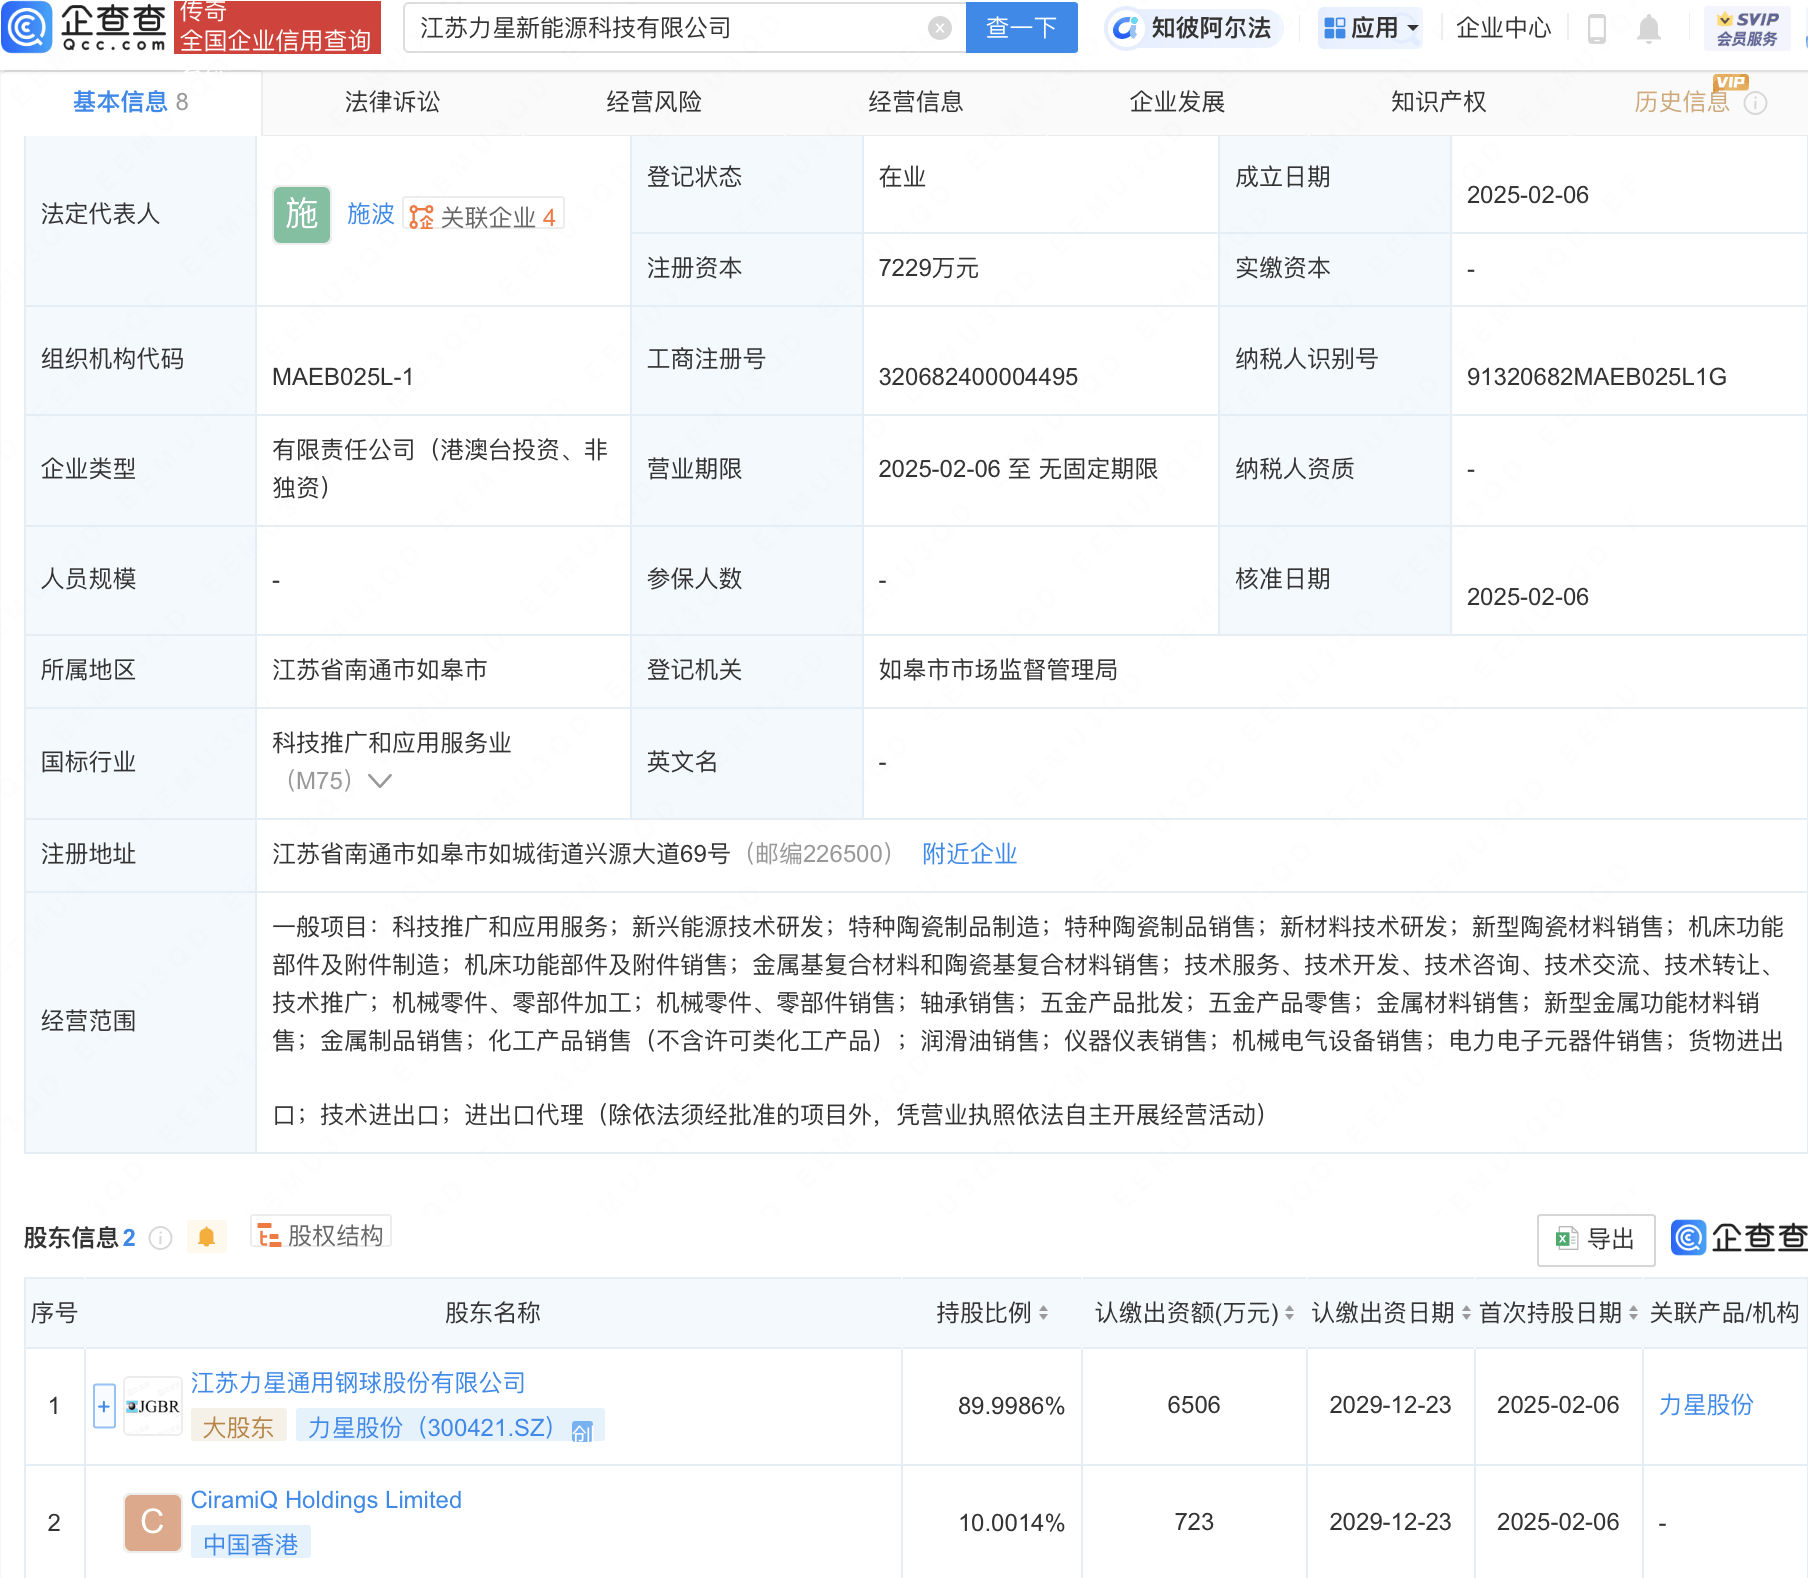The image size is (1808, 1578).
Task: Click the info icon next to 股东信息
Action: 160,1237
